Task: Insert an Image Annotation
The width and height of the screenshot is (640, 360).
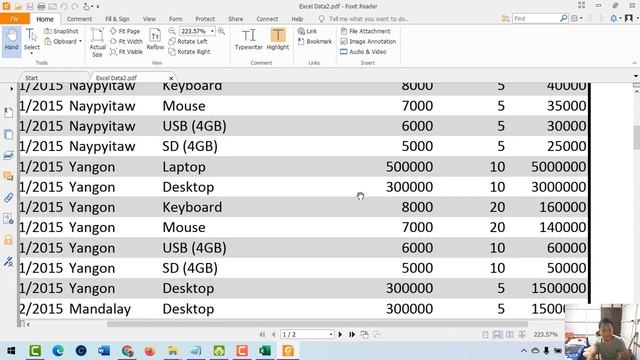Action: pos(368,41)
